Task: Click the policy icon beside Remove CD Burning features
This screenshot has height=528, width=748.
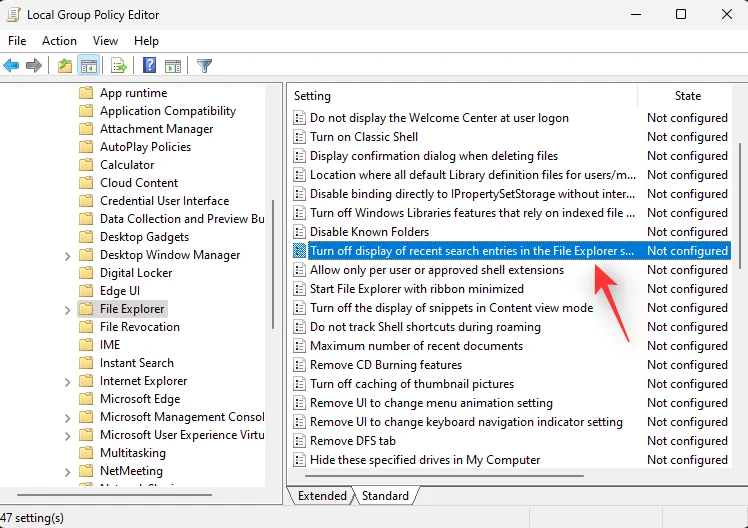Action: click(299, 365)
